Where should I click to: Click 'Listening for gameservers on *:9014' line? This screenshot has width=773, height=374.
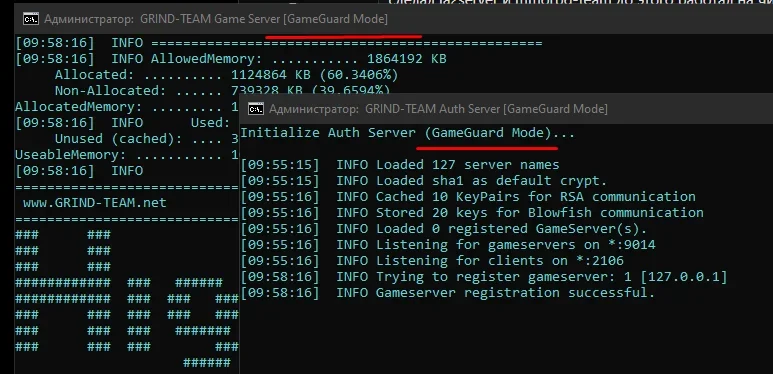coord(448,244)
